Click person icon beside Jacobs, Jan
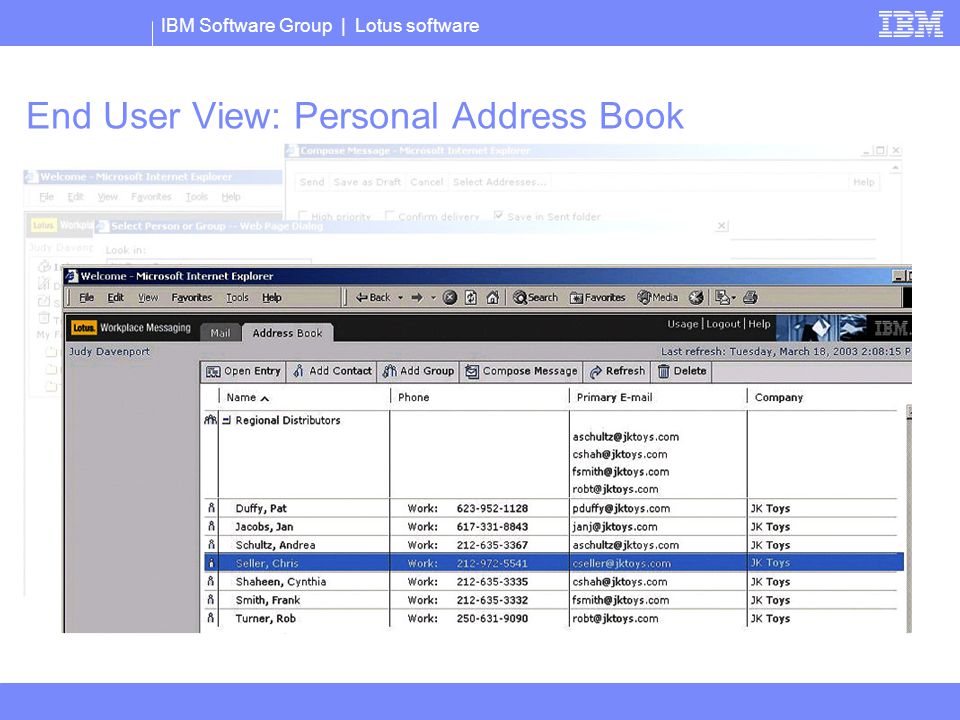The width and height of the screenshot is (960, 720). [x=211, y=526]
